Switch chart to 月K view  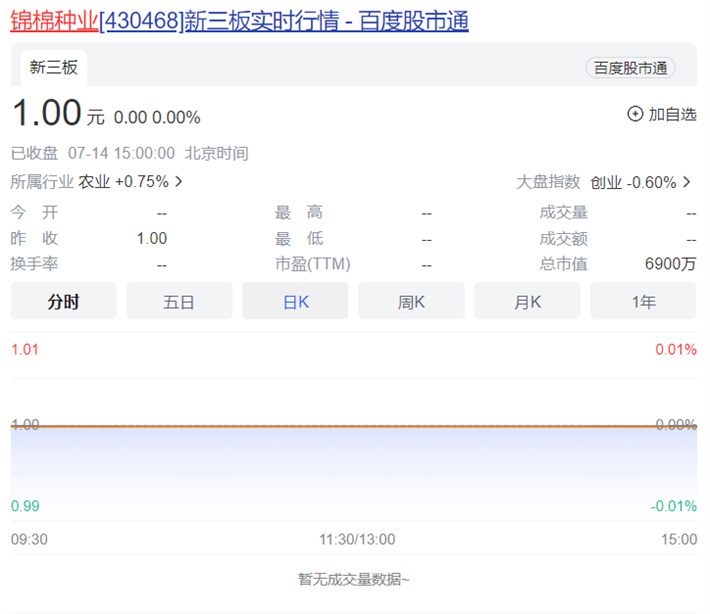tap(527, 301)
